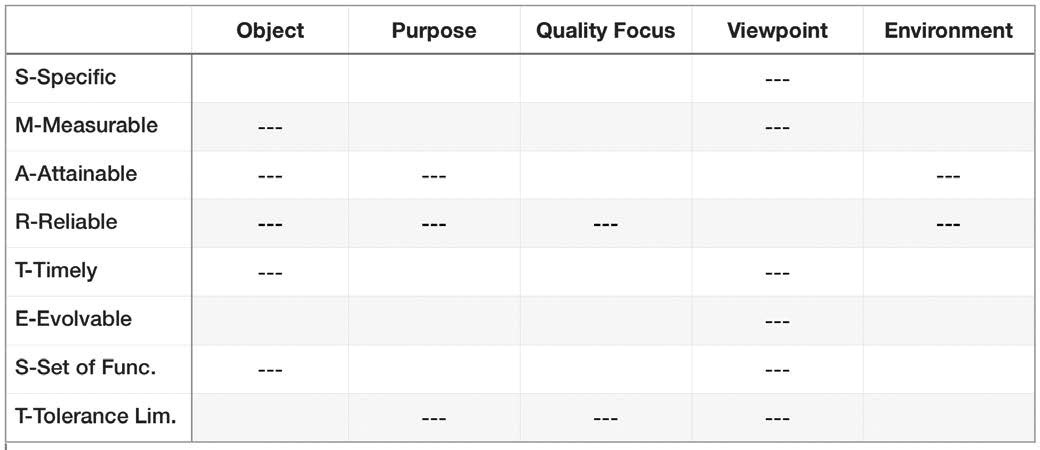
Task: Click the Object column header
Action: click(x=270, y=31)
